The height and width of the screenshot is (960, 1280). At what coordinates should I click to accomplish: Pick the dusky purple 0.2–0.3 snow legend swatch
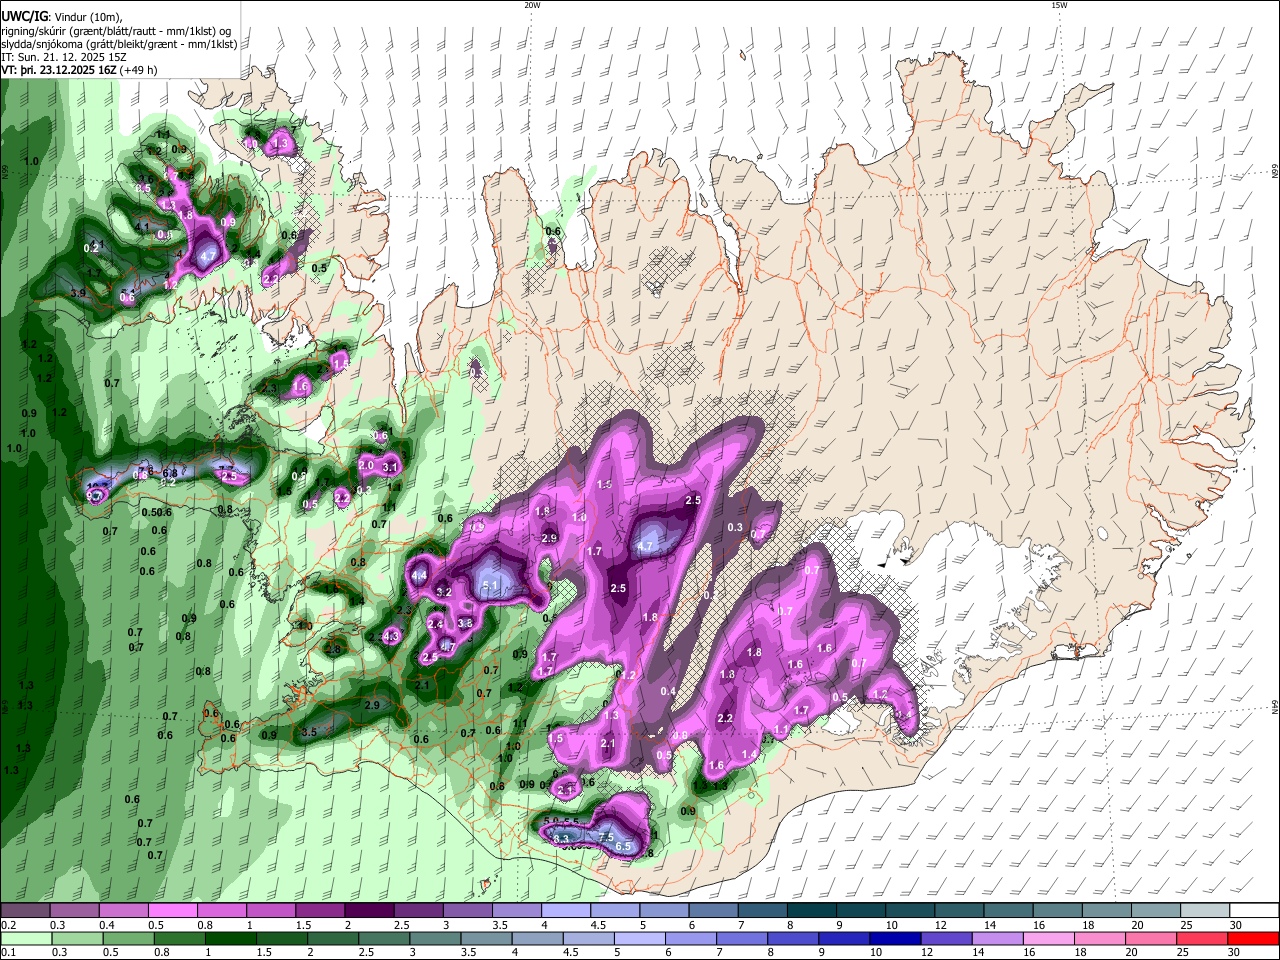tap(25, 911)
